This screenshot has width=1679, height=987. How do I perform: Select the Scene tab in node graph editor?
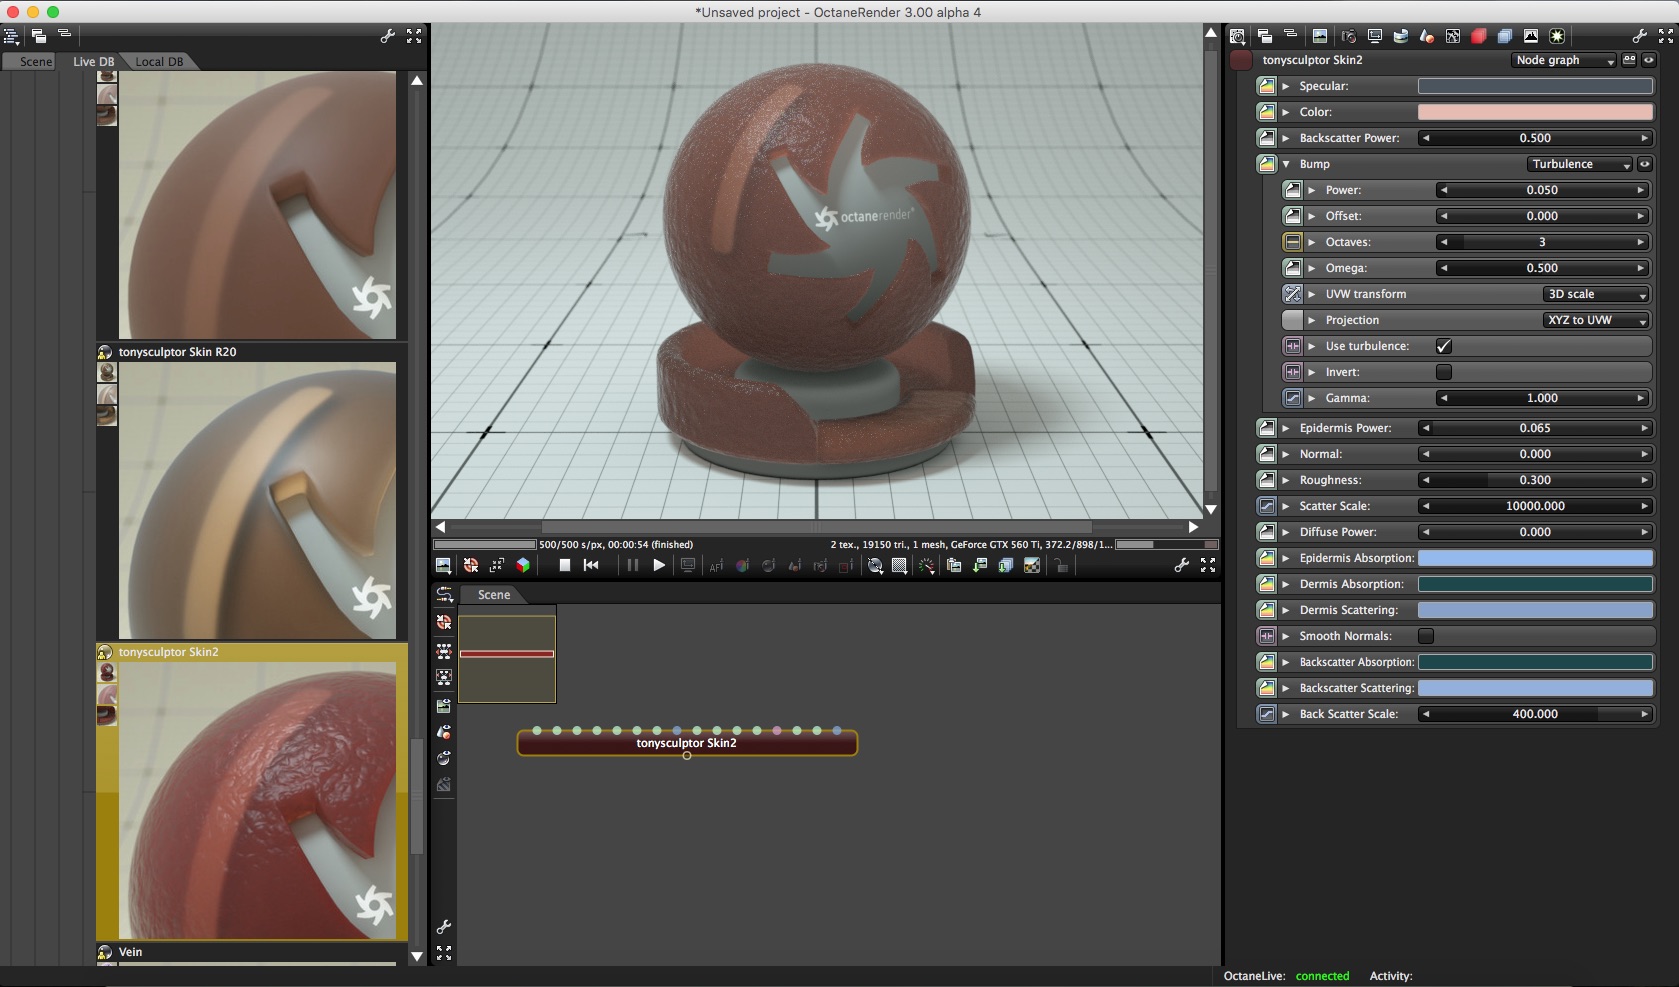pos(494,595)
